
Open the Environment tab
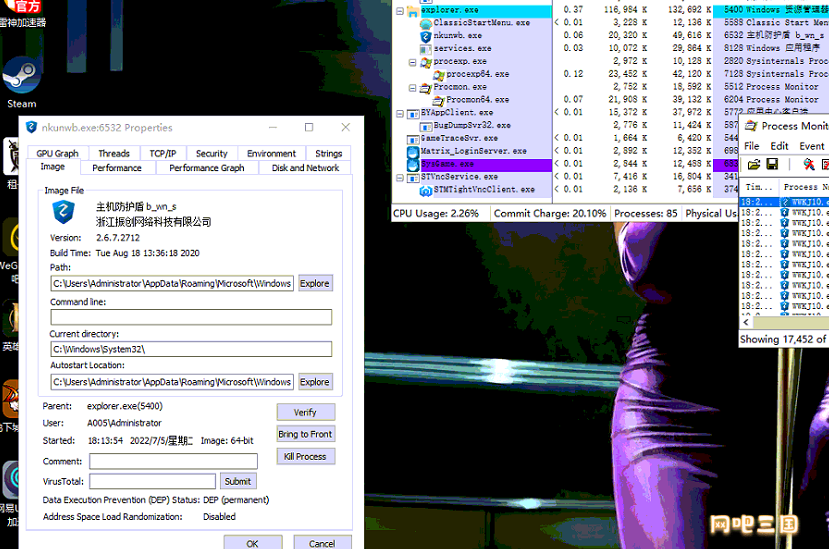[271, 153]
